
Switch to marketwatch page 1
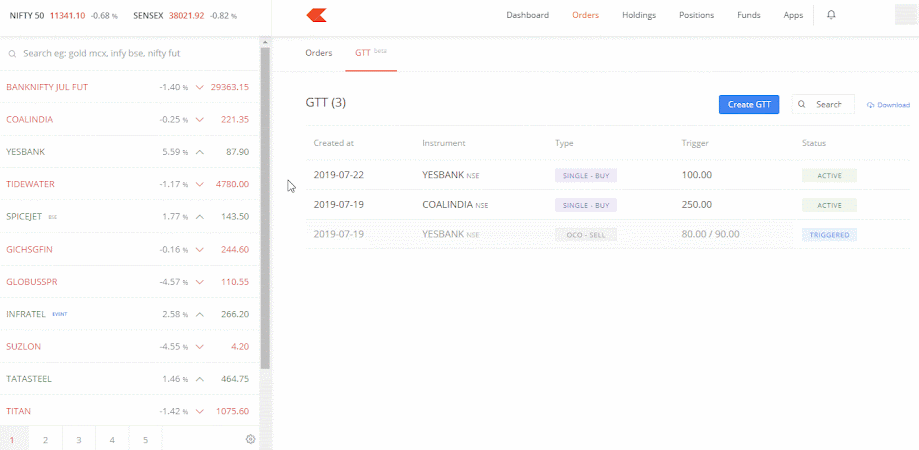pyautogui.click(x=12, y=439)
